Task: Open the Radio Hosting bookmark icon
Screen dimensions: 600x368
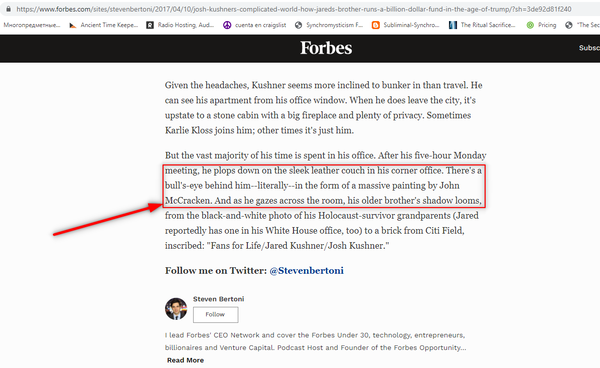Action: (x=150, y=25)
